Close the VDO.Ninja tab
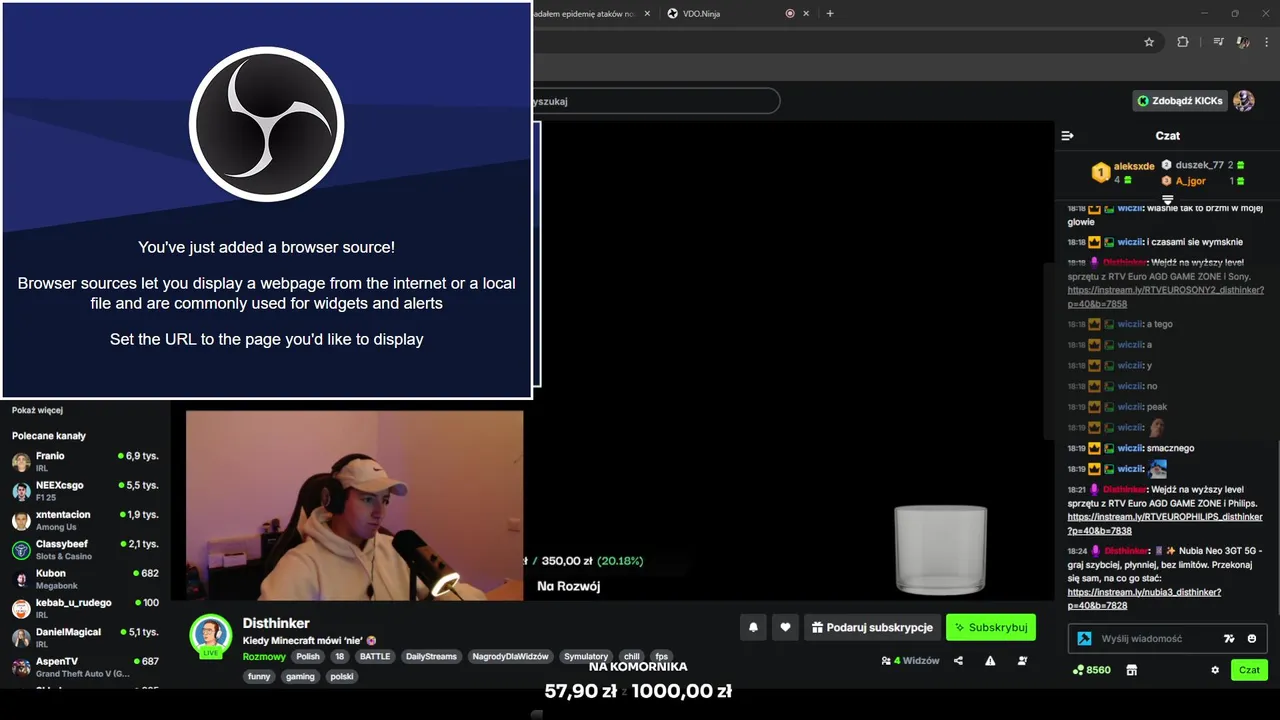The width and height of the screenshot is (1280, 720). click(806, 14)
